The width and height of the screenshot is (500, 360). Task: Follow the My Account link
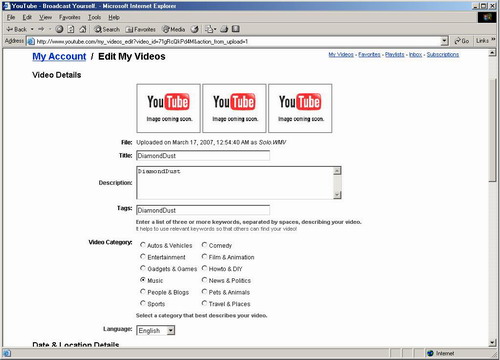coord(59,56)
